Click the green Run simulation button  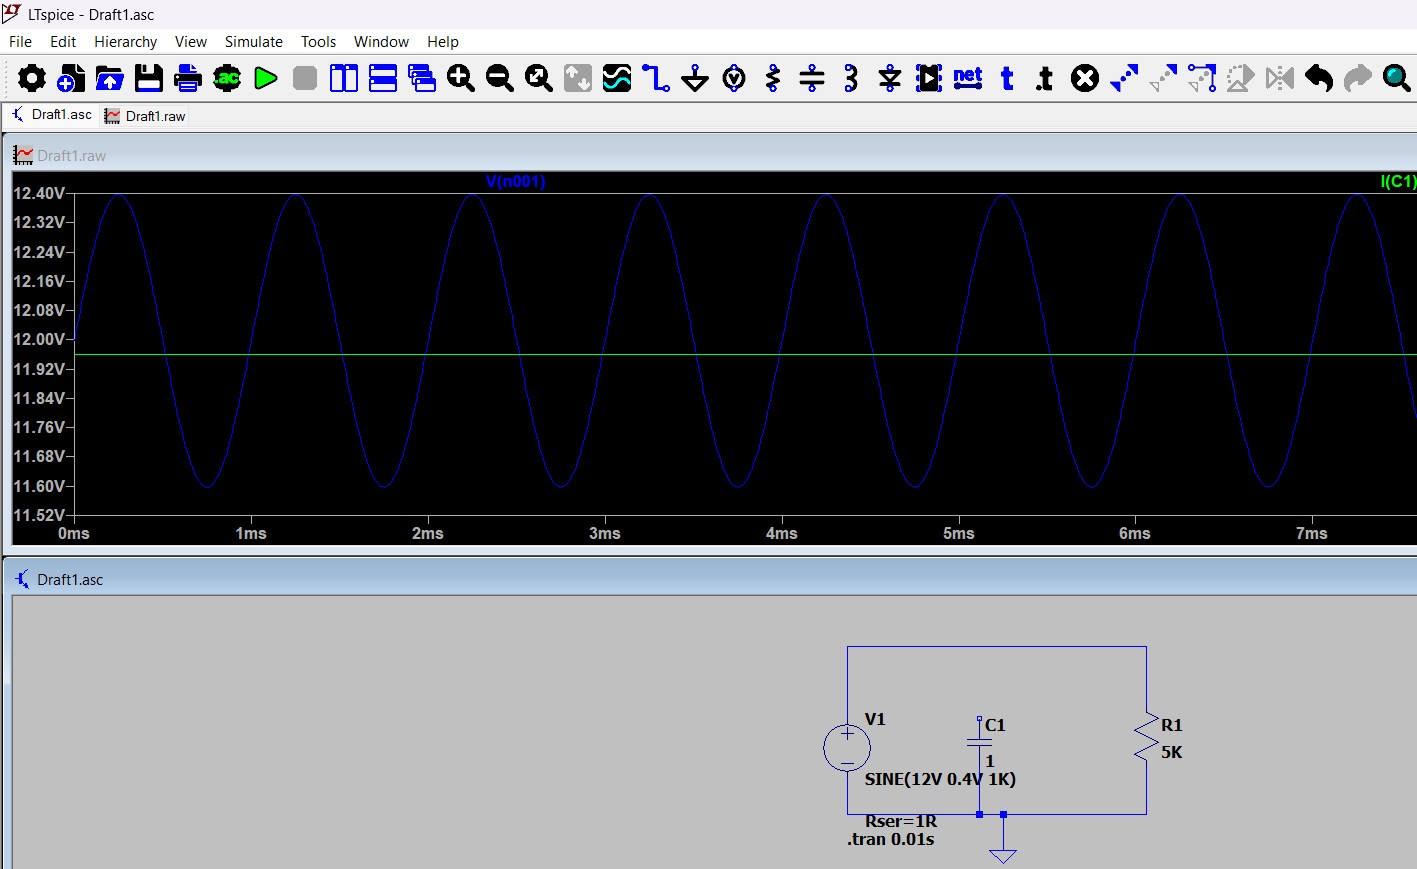pos(266,78)
